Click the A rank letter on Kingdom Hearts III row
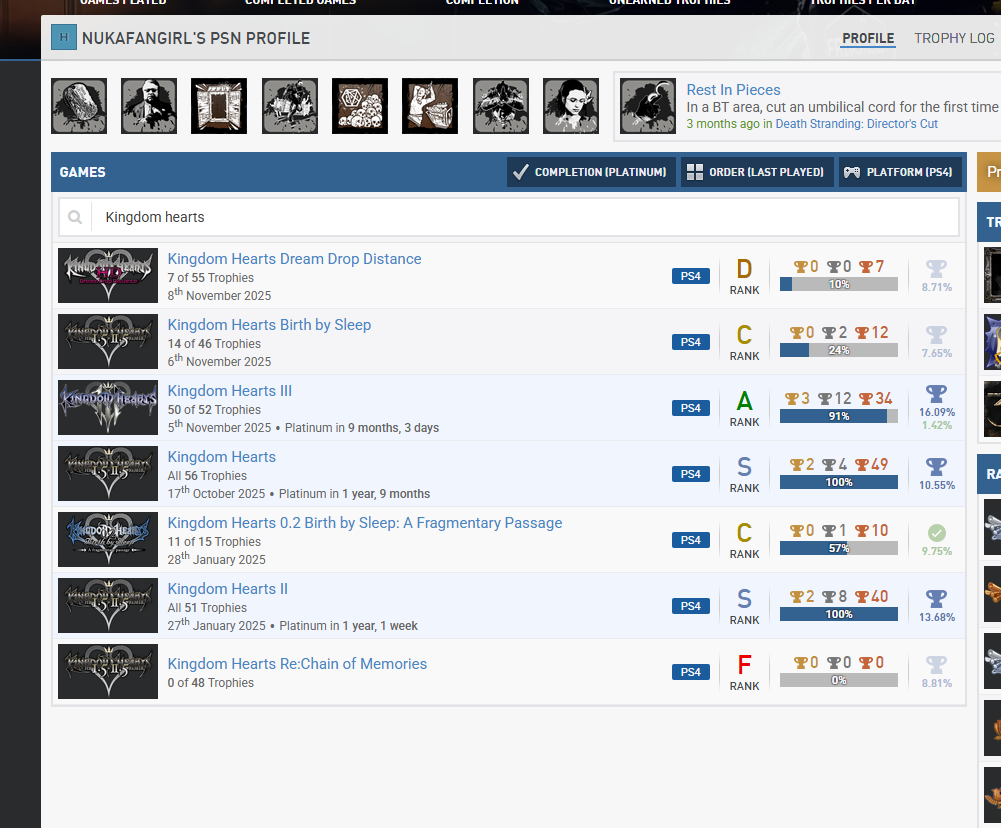 [x=744, y=401]
